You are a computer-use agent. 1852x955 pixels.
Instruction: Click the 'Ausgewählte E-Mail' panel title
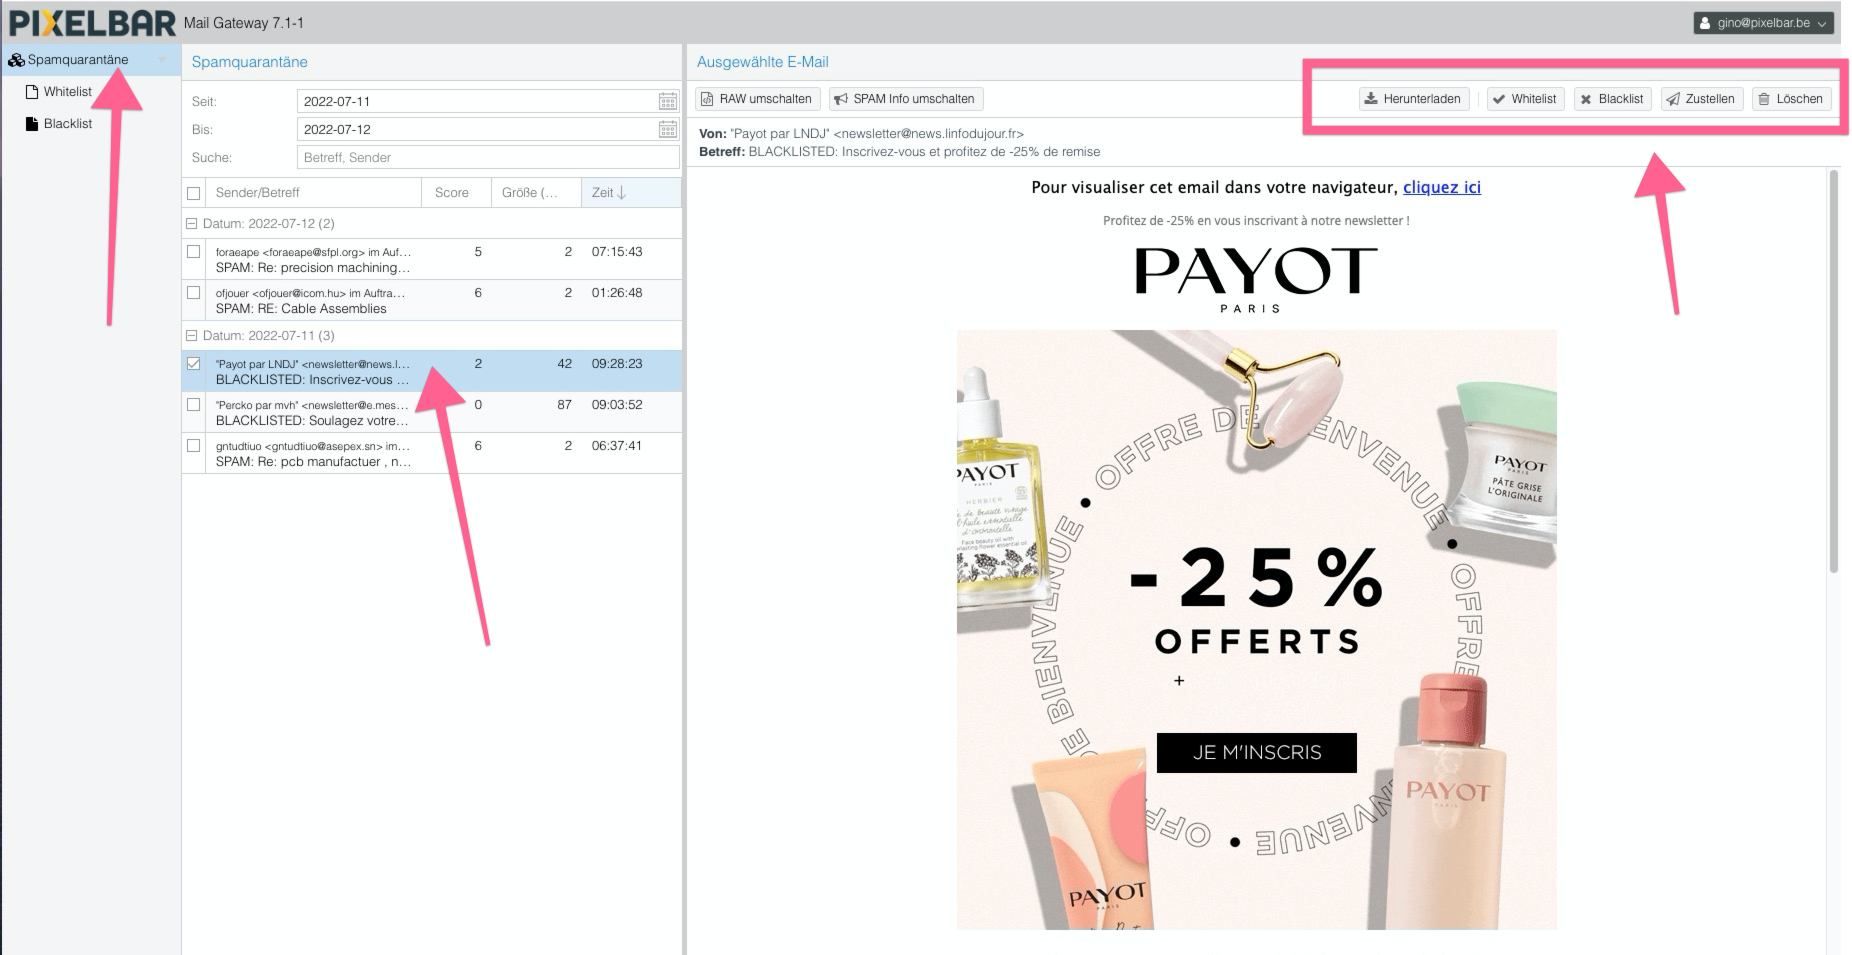pos(763,62)
